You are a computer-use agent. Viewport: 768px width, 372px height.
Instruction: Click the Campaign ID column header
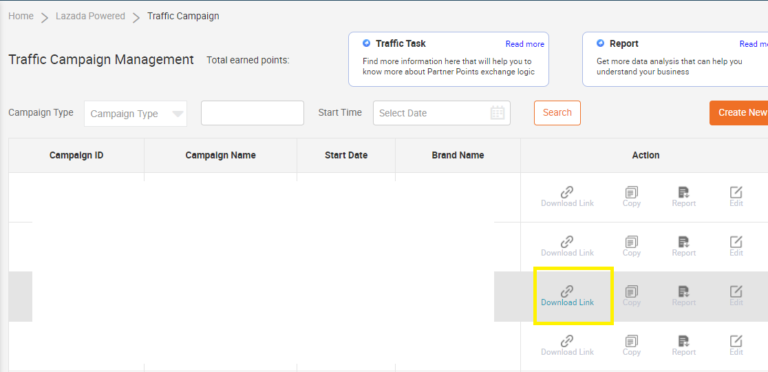click(x=76, y=155)
